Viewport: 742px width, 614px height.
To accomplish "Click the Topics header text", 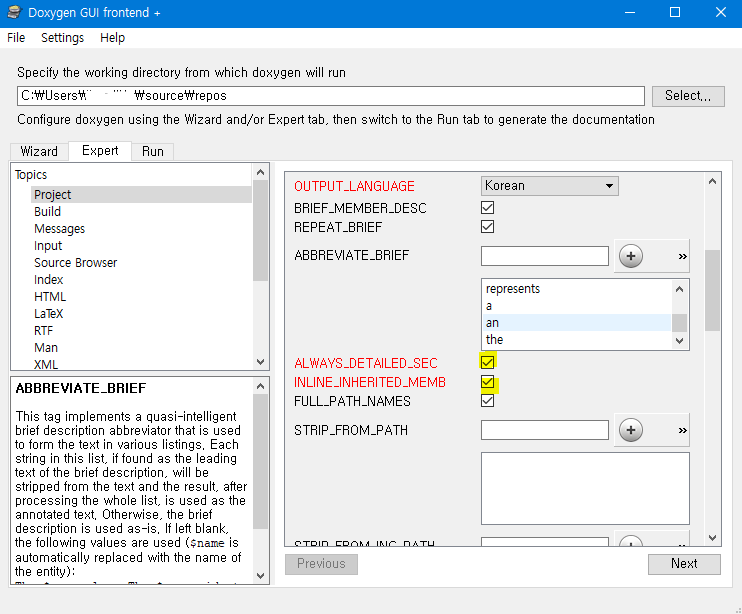I will click(x=31, y=175).
